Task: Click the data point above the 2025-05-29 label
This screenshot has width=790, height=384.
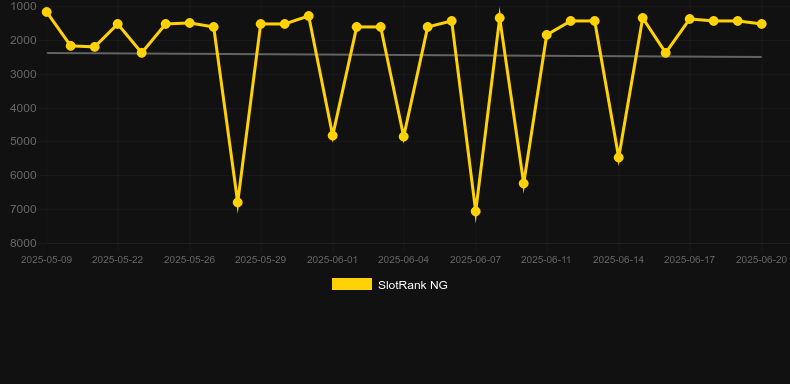Action: click(x=260, y=24)
